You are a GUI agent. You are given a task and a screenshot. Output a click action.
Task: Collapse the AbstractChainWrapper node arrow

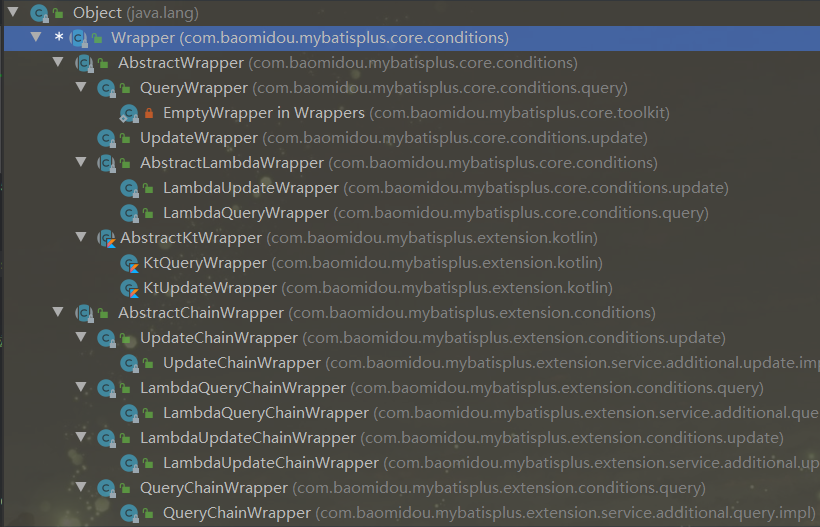58,312
